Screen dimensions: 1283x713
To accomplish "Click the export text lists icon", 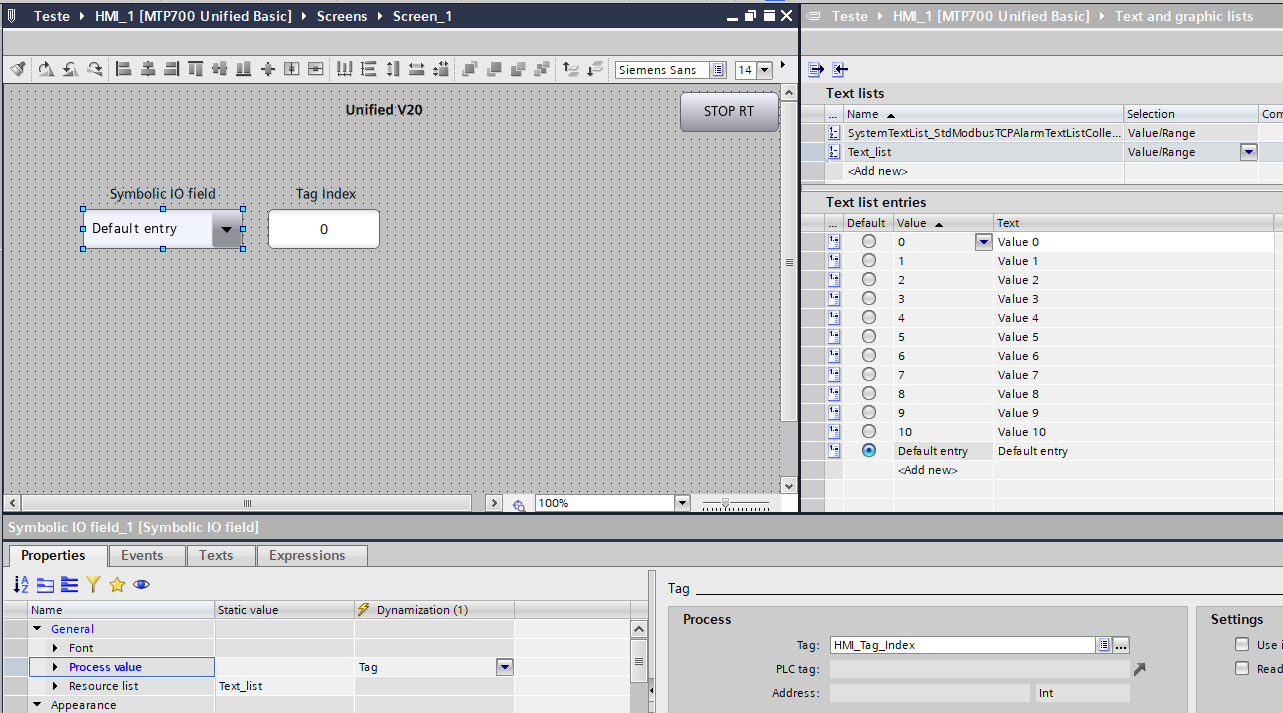I will click(x=816, y=69).
